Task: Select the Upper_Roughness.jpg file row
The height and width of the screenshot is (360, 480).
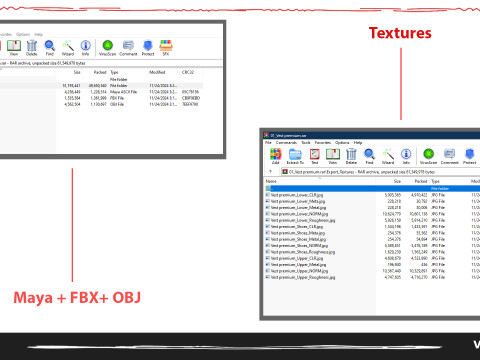Action: [x=372, y=277]
